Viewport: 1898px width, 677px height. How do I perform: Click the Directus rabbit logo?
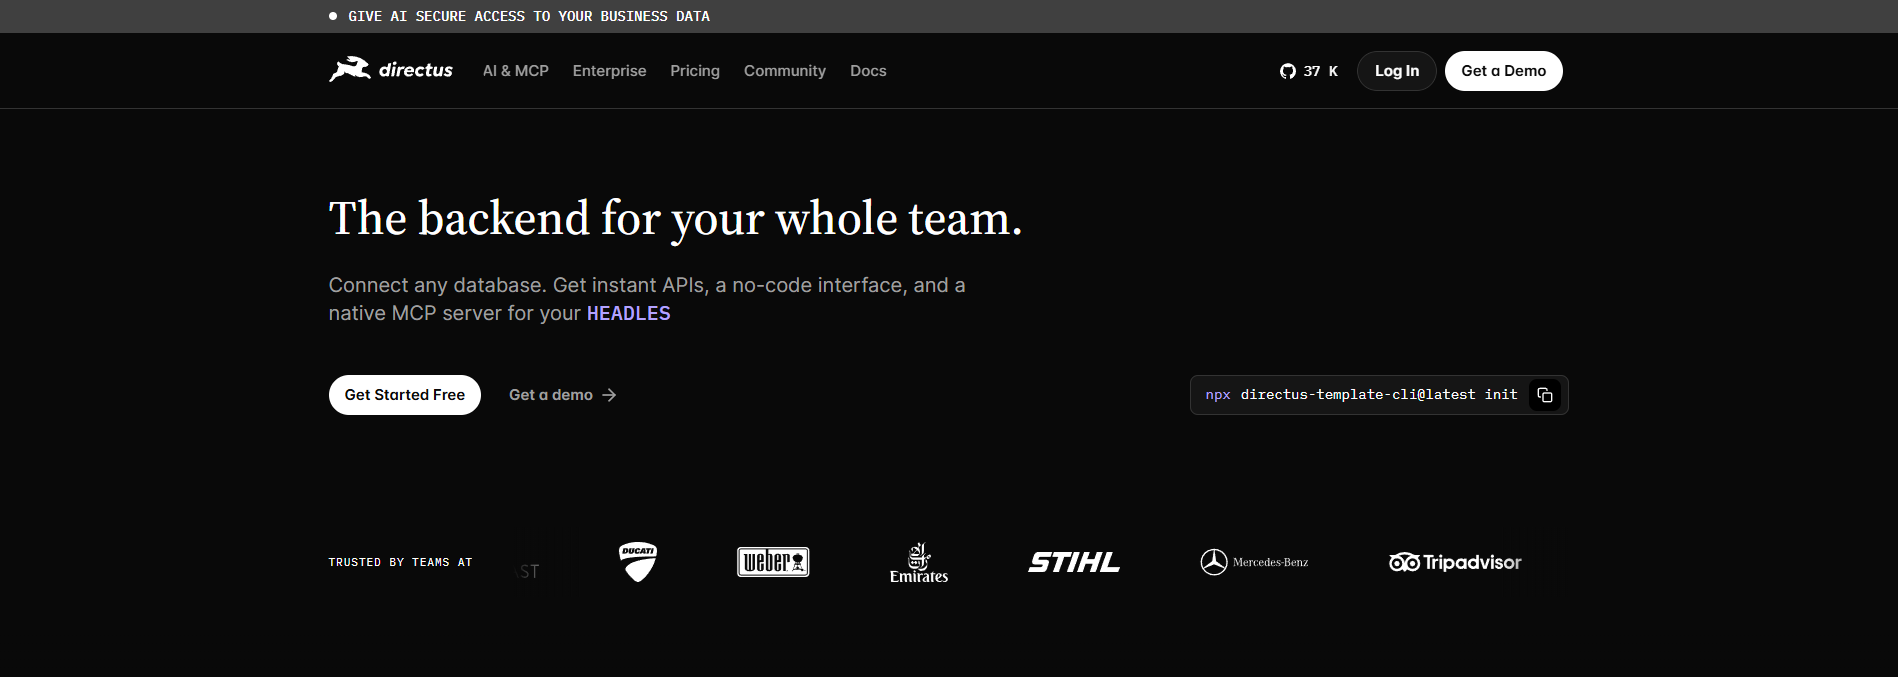click(x=390, y=70)
